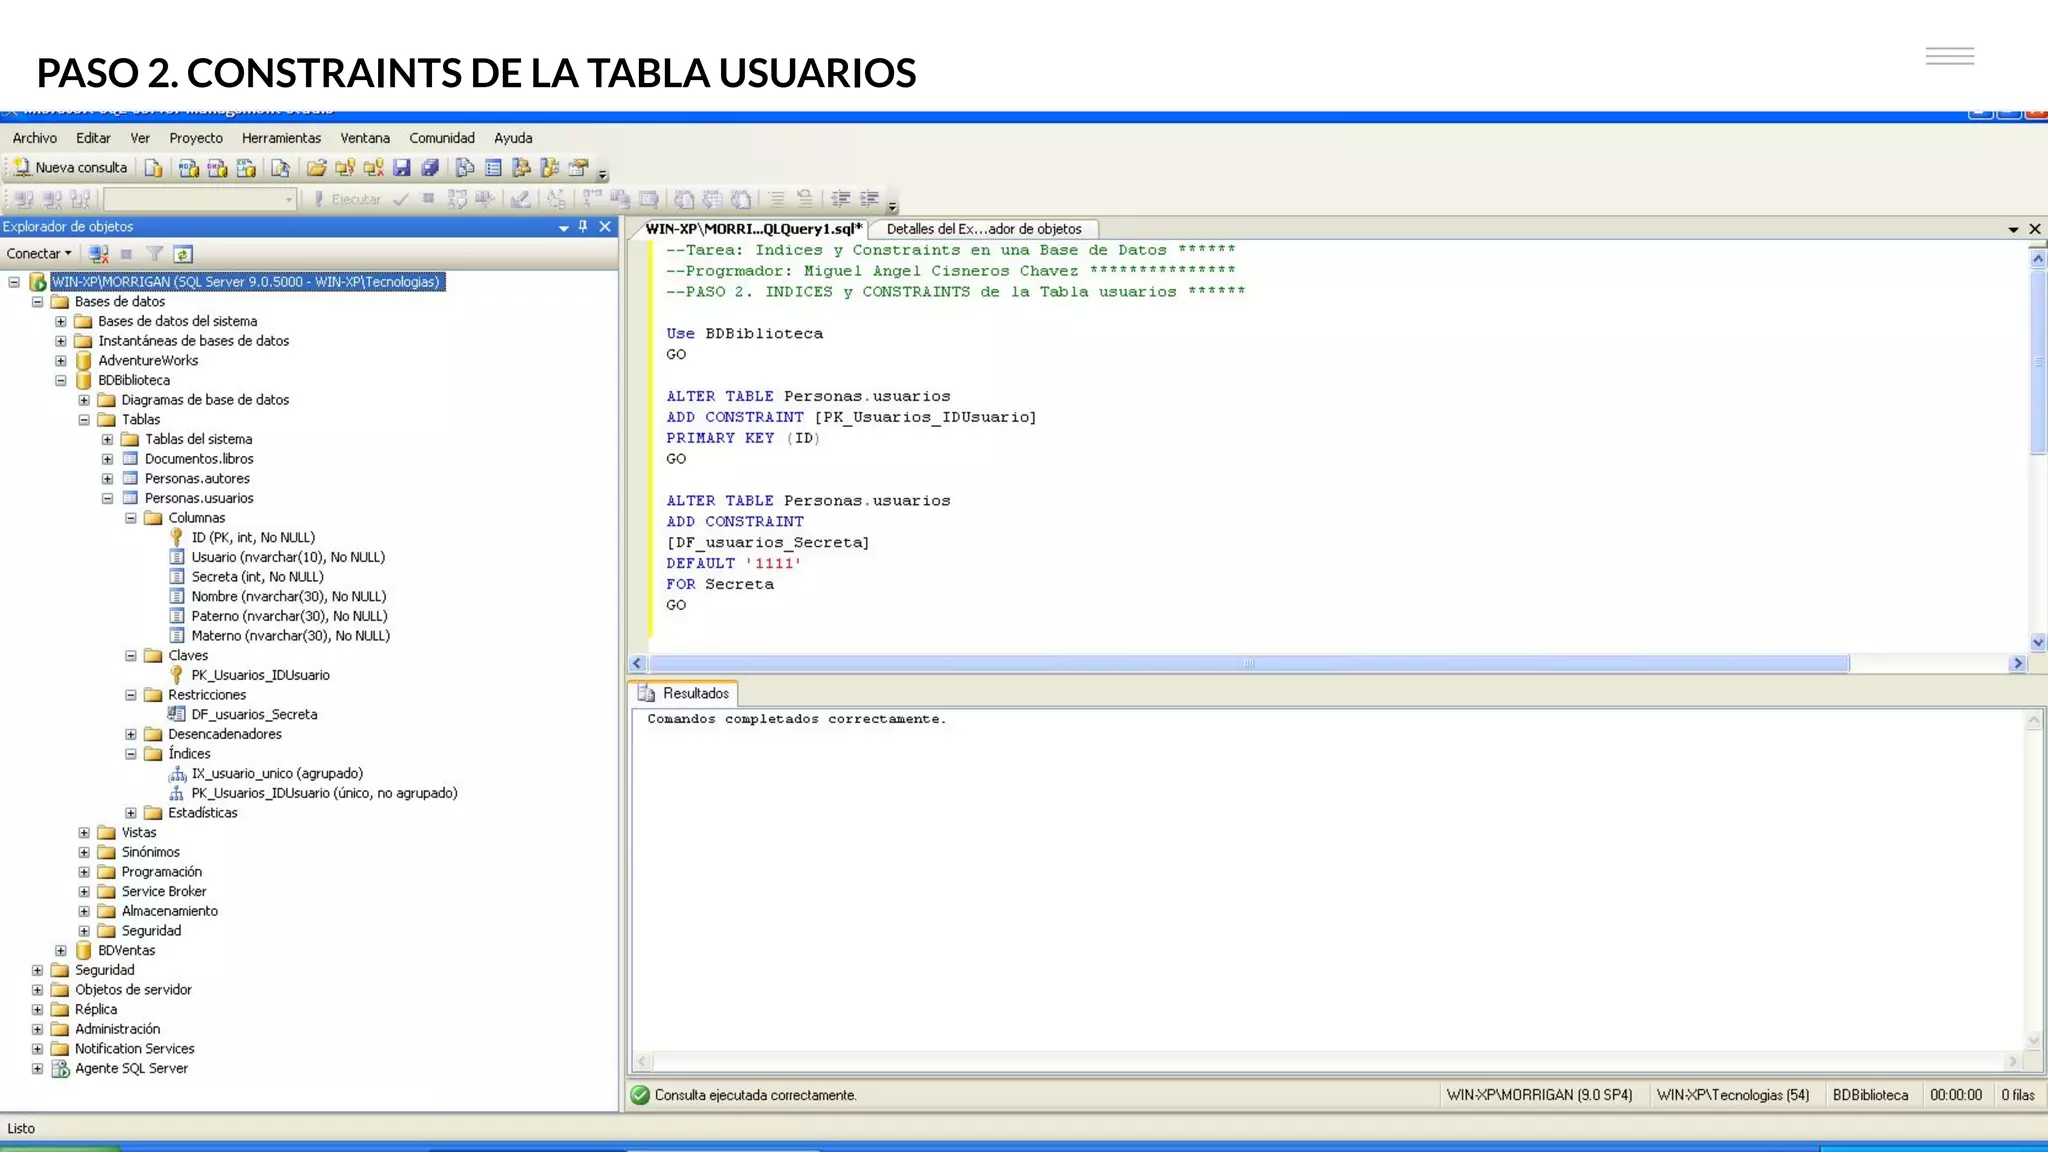Click the Analysis Services MDX query icon
The width and height of the screenshot is (2048, 1152).
point(188,168)
